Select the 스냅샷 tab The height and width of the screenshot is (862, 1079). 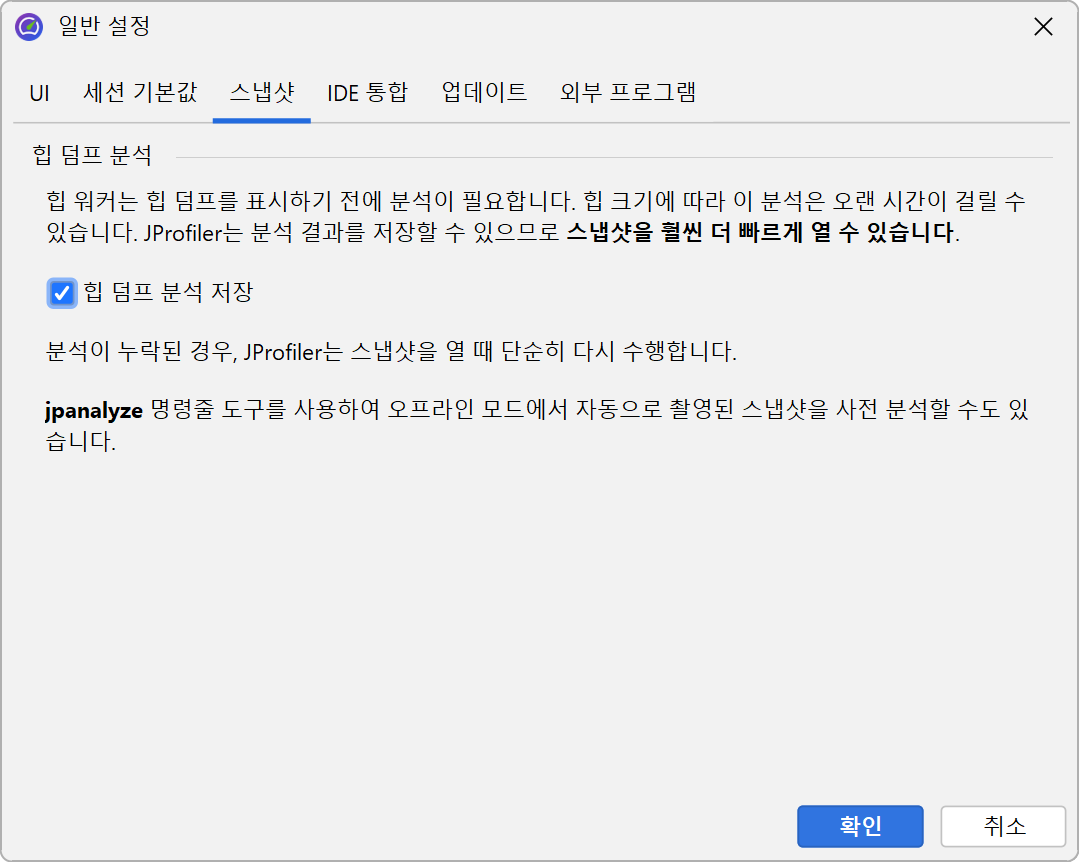[x=261, y=92]
